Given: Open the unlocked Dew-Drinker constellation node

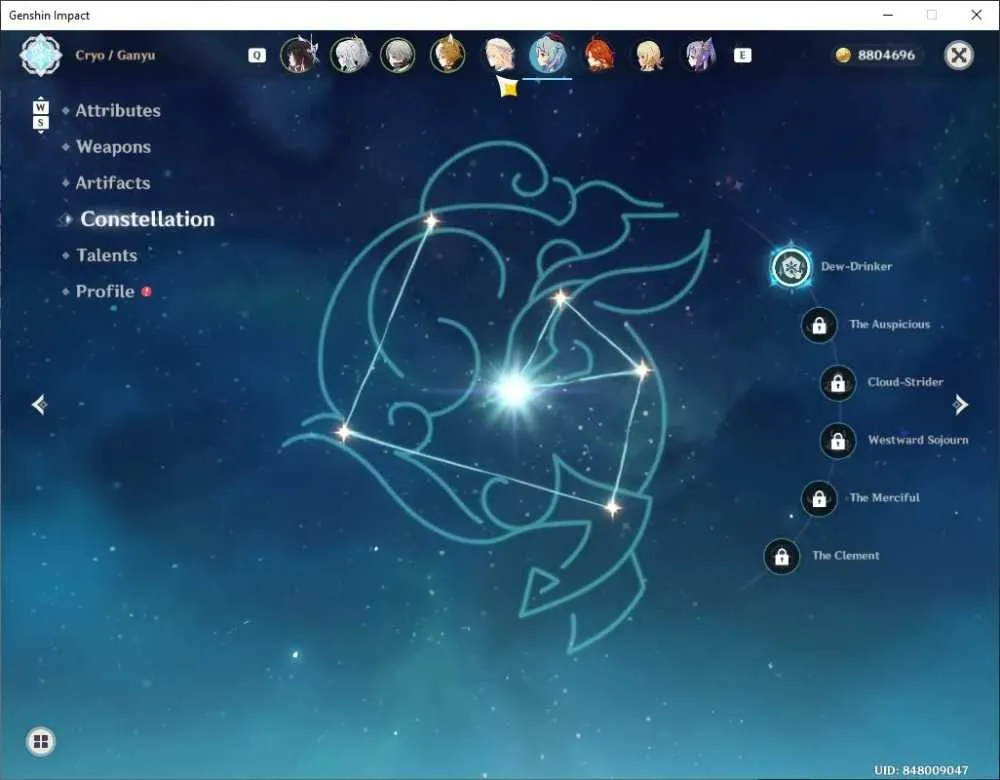Looking at the screenshot, I should click(791, 267).
